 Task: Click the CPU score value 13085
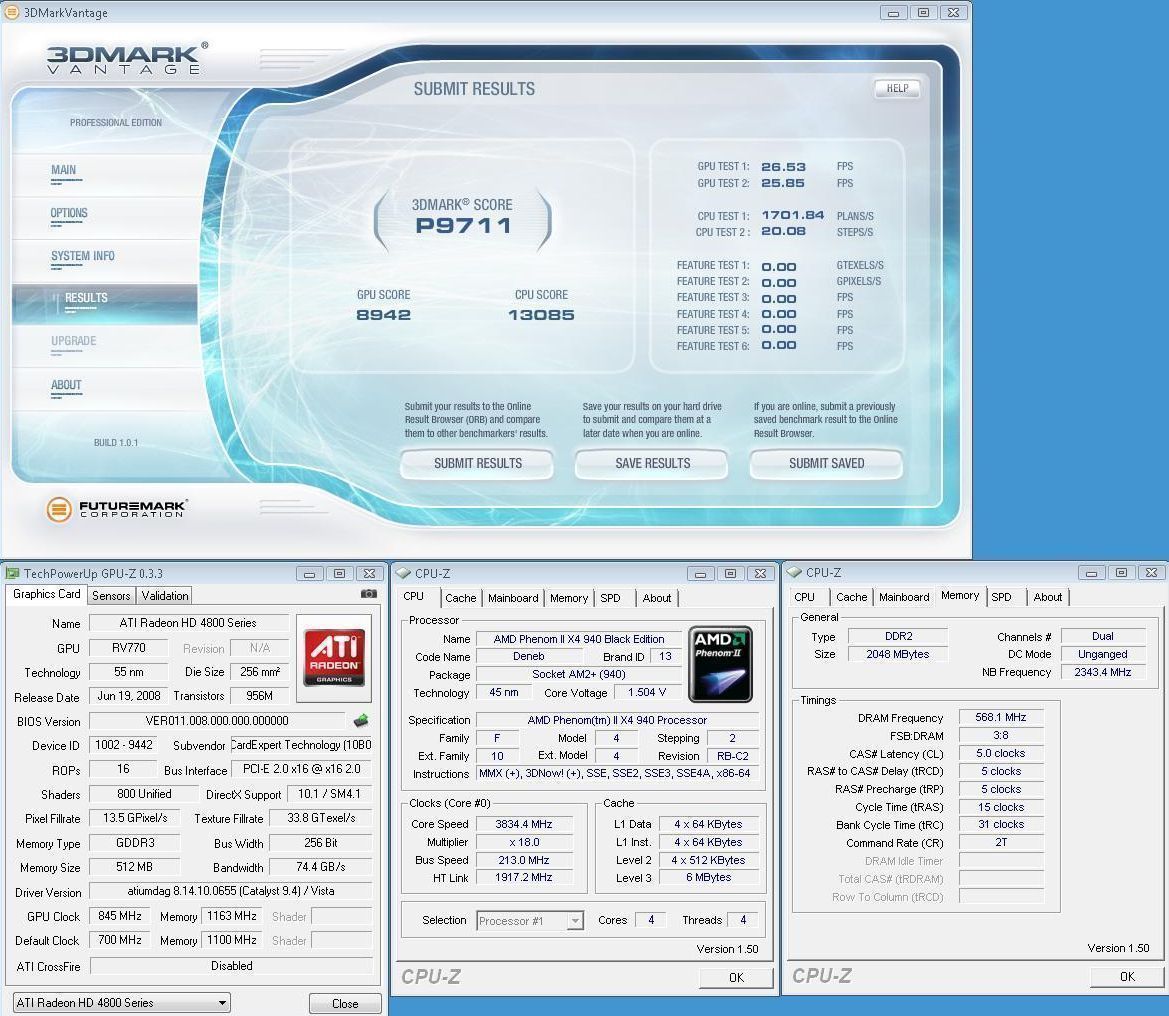(541, 315)
